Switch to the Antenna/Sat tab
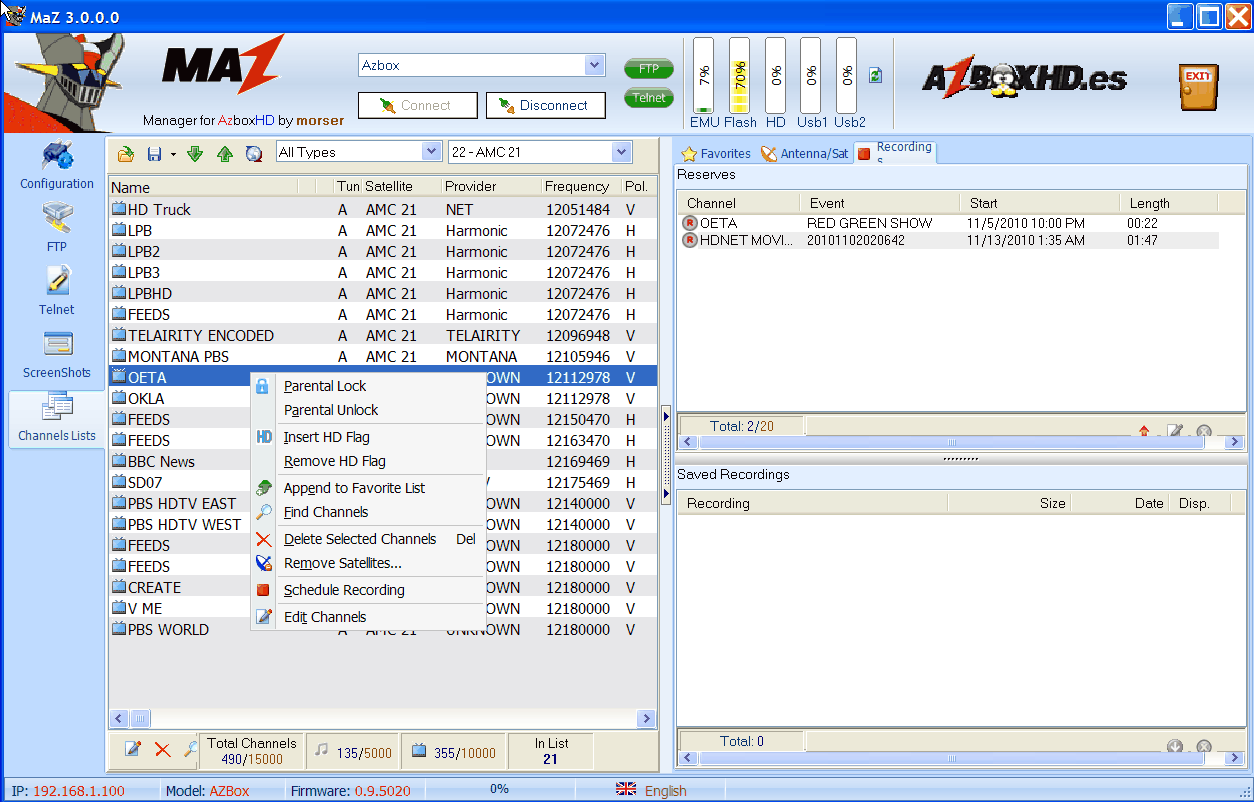 click(805, 153)
